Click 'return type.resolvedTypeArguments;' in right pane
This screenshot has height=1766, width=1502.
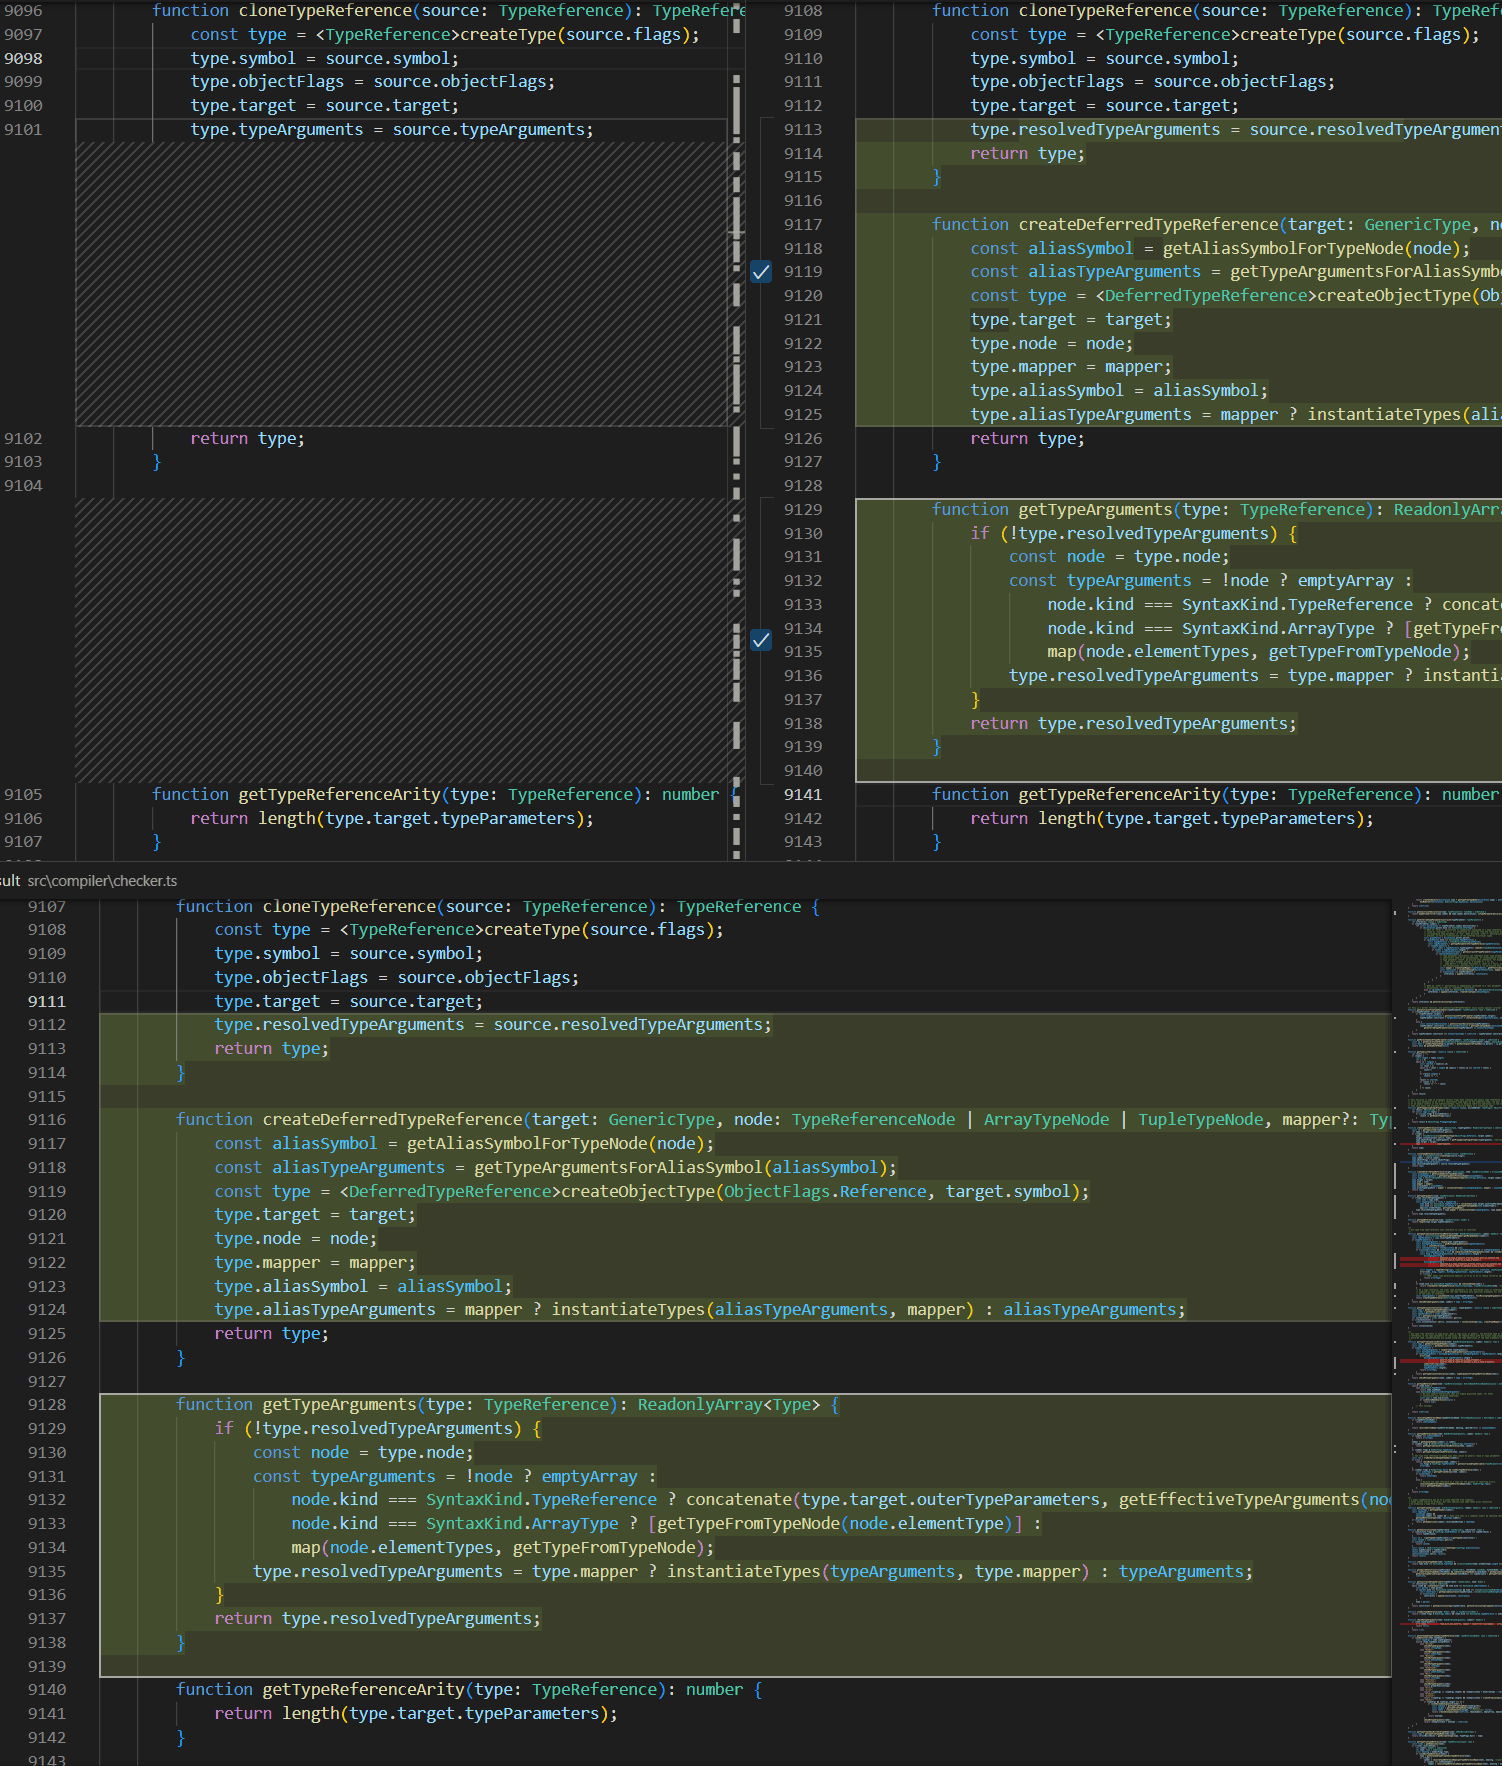(1133, 724)
